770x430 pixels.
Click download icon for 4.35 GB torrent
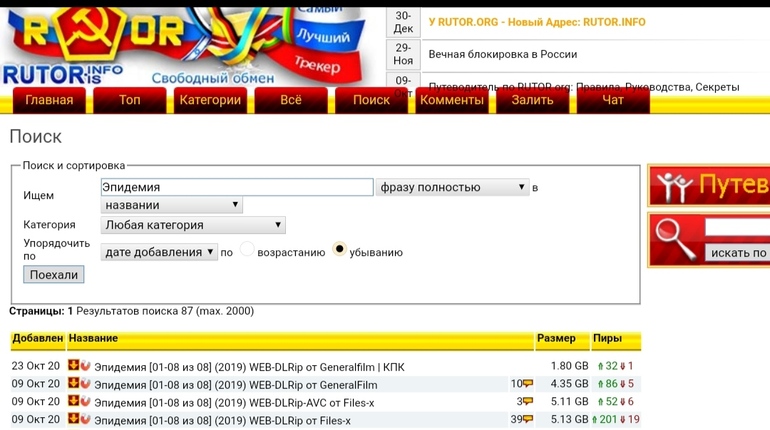pyautogui.click(x=73, y=384)
